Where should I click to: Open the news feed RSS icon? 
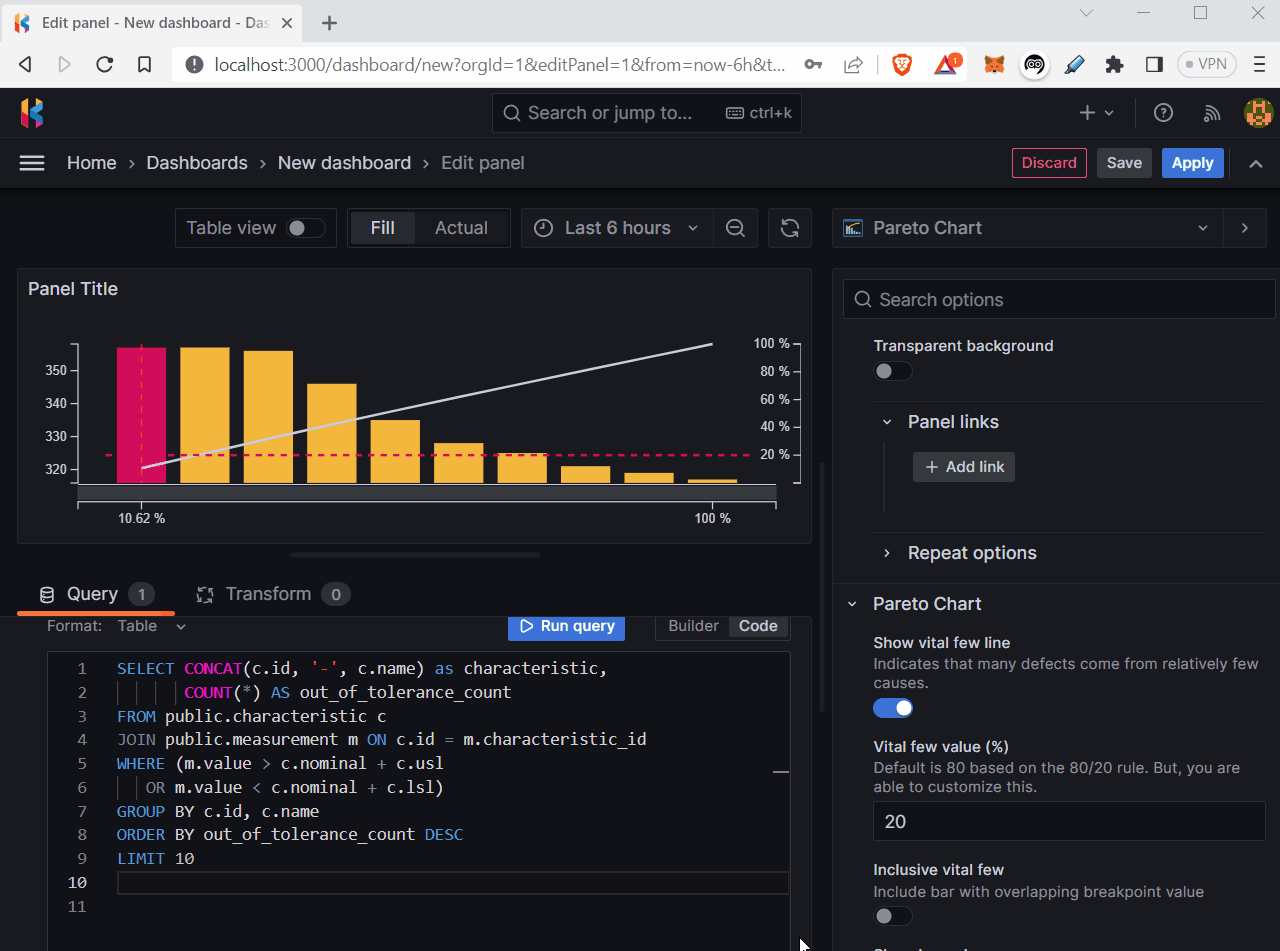click(1211, 112)
